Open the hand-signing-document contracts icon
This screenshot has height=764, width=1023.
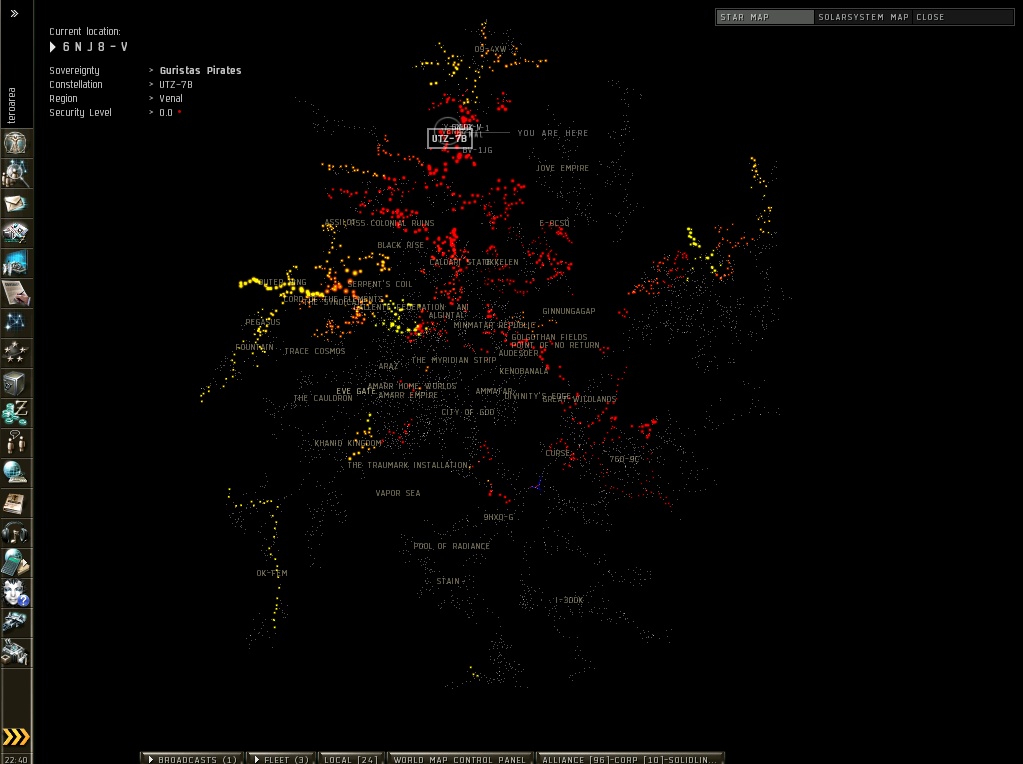(16, 293)
